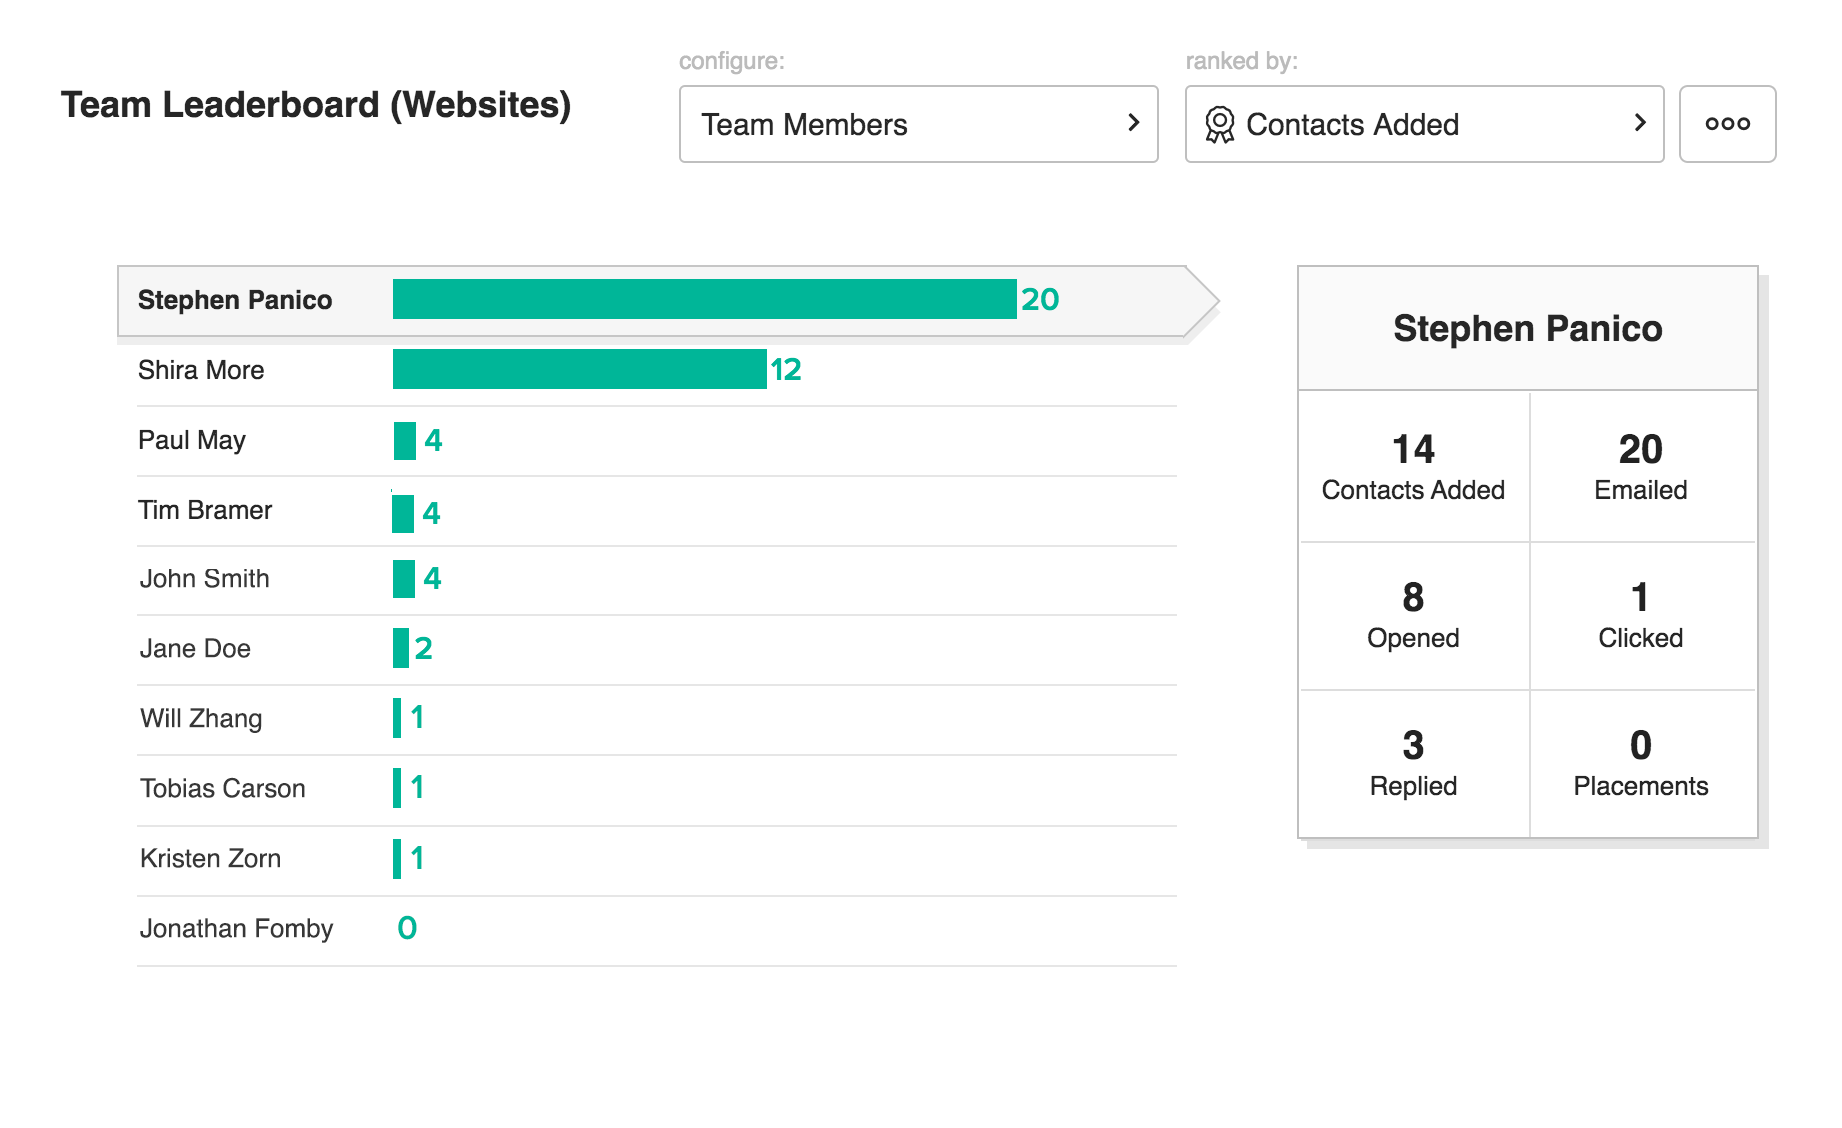Select John Smith's leaderboard entry
This screenshot has width=1842, height=1128.
(x=205, y=579)
